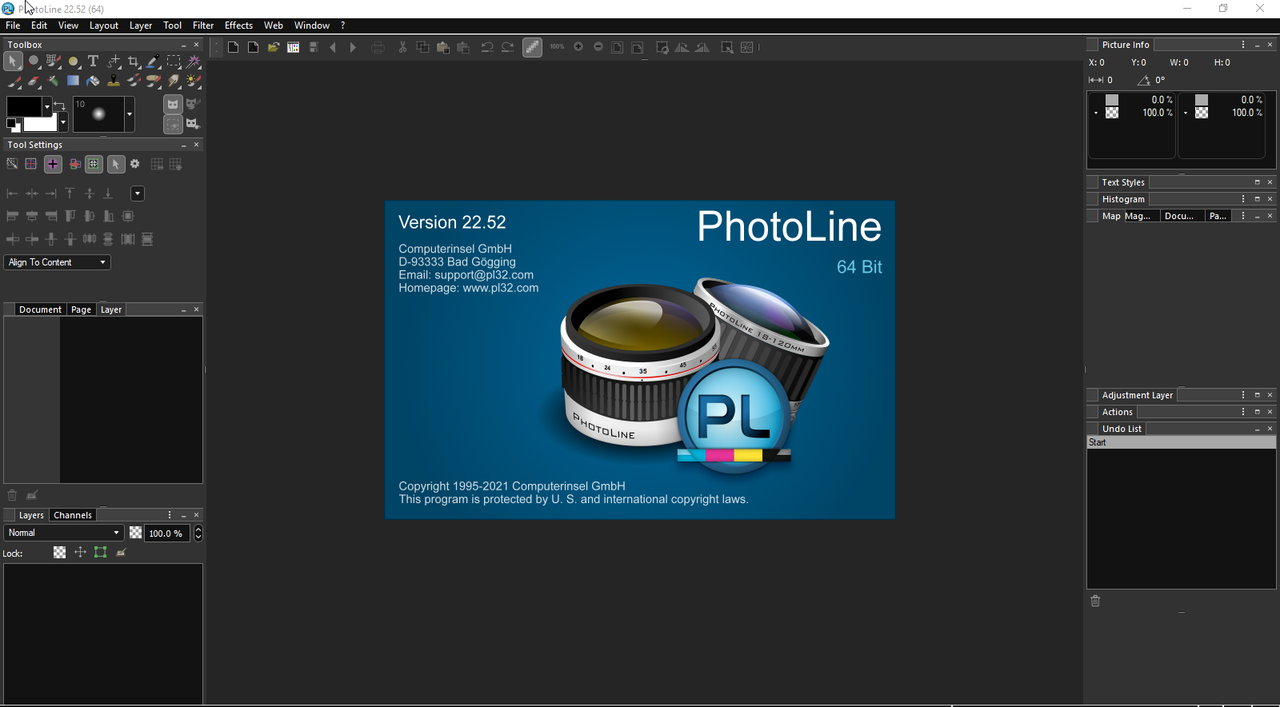Switch to the Actions tab
The width and height of the screenshot is (1280, 707).
1117,412
